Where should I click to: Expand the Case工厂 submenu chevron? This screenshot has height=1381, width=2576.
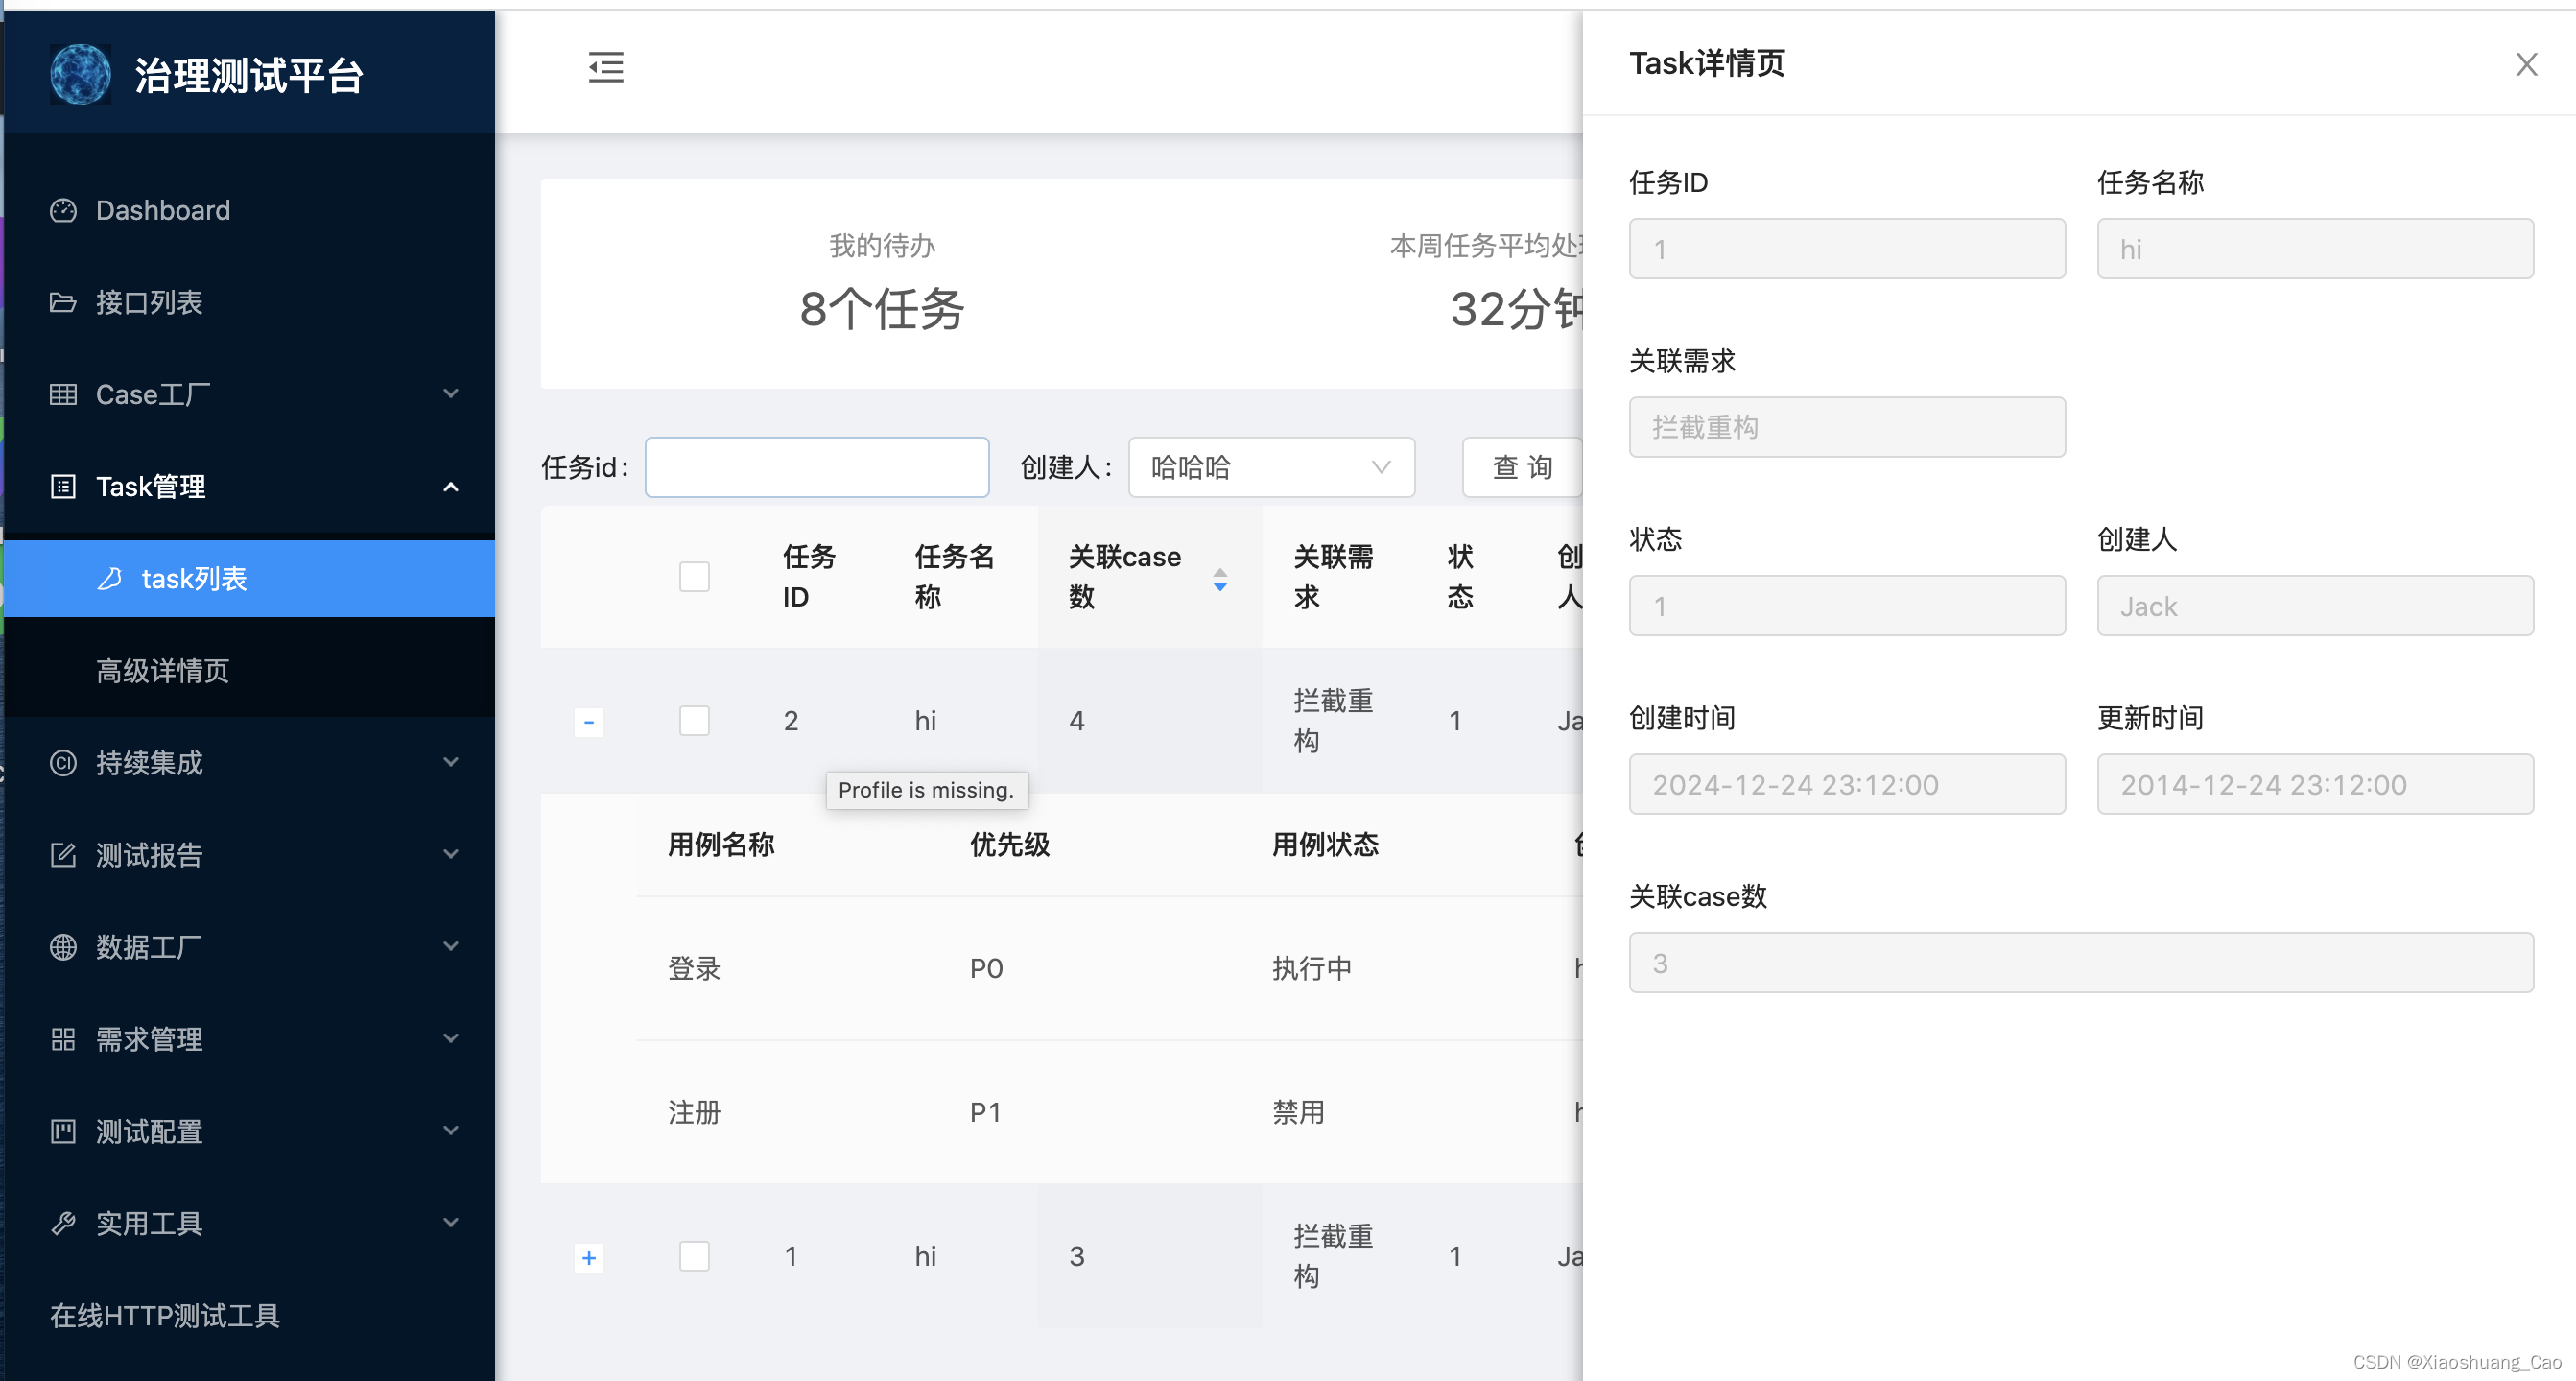451,393
